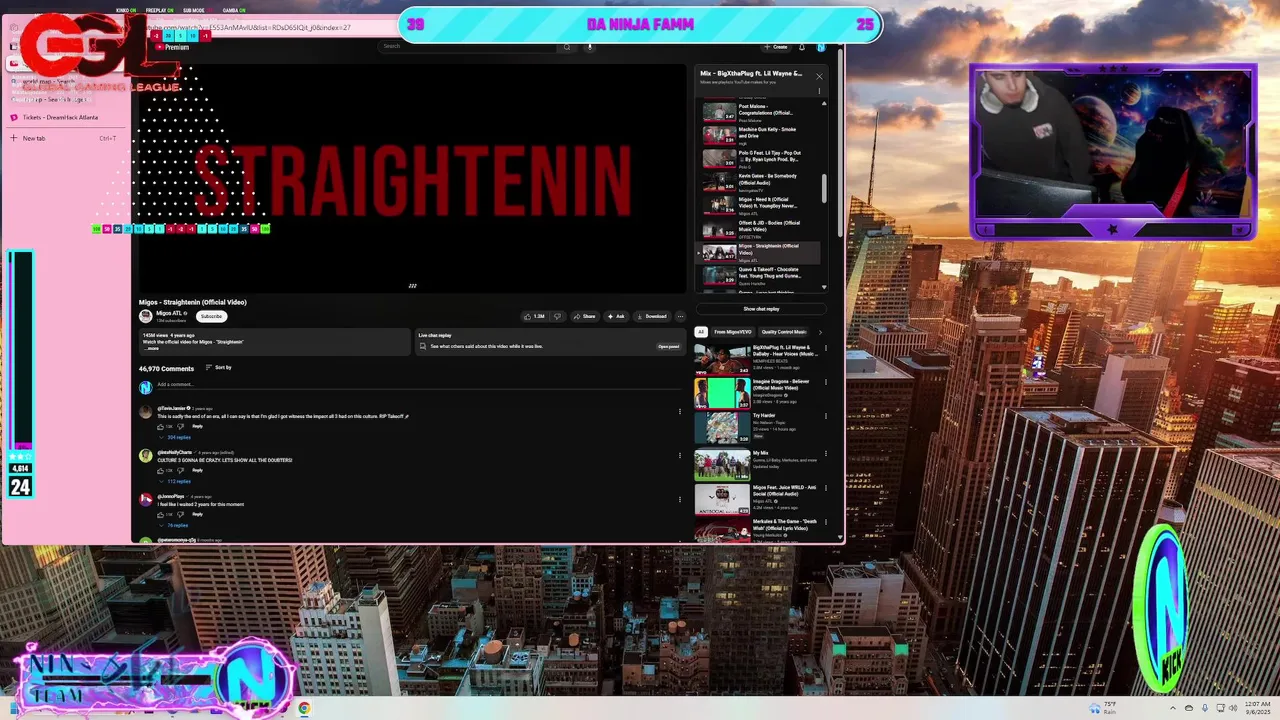Open Sort by comments dropdown

click(218, 368)
